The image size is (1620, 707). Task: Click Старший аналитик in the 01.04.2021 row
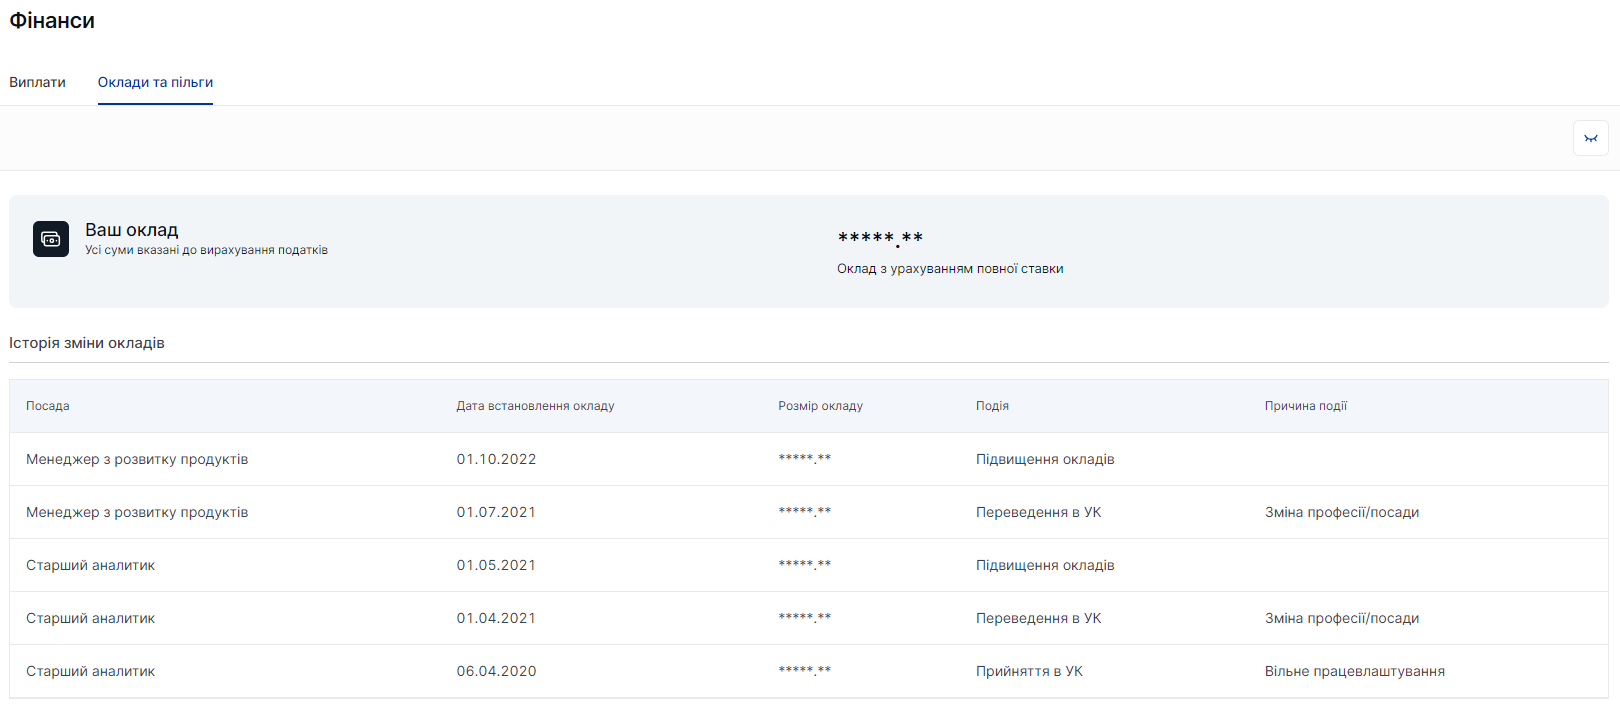(90, 618)
